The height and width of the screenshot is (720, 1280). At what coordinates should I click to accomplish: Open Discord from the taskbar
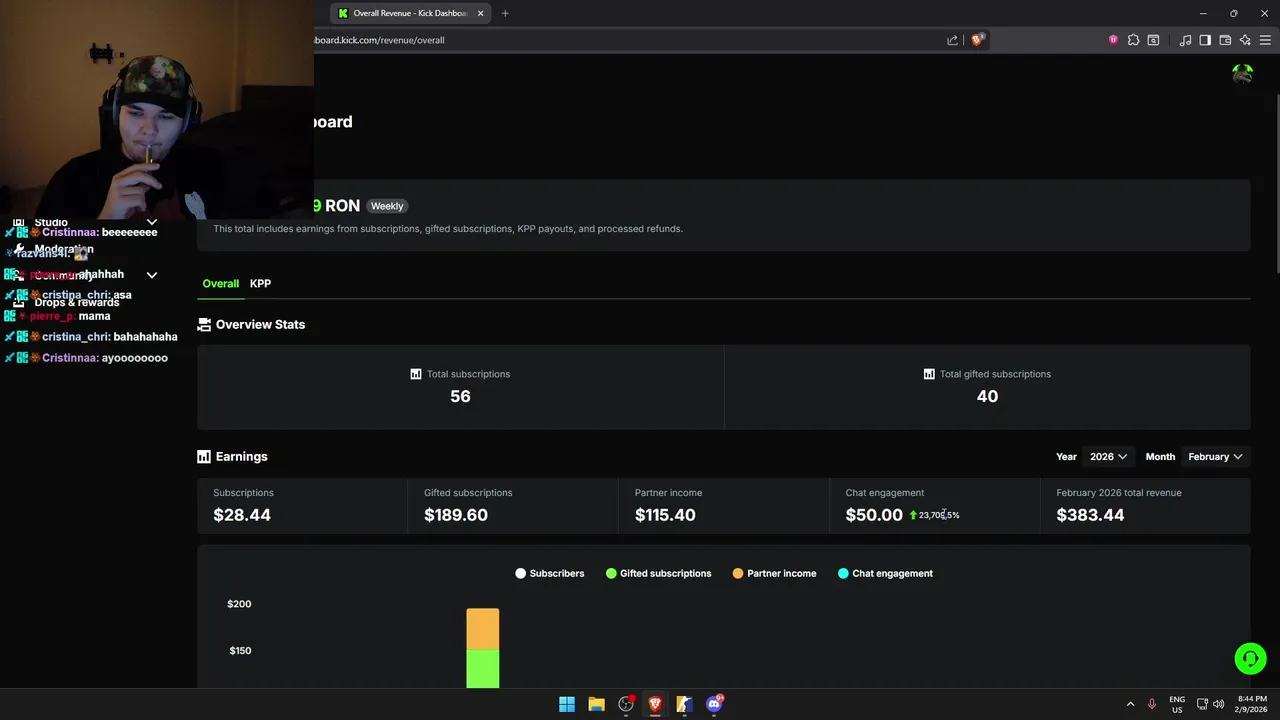point(714,704)
